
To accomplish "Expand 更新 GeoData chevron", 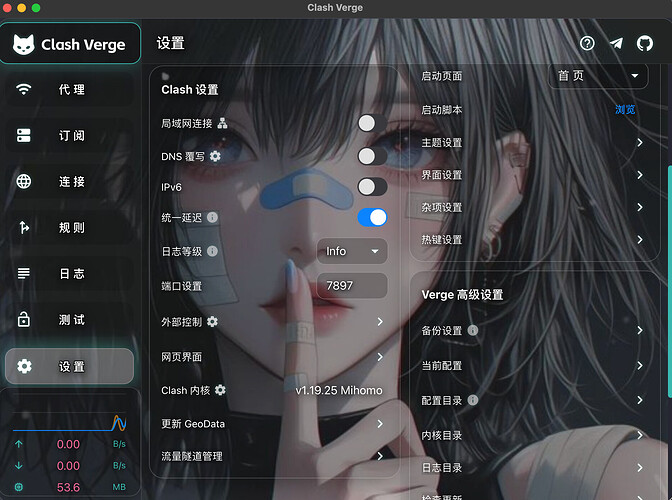I will click(x=380, y=424).
